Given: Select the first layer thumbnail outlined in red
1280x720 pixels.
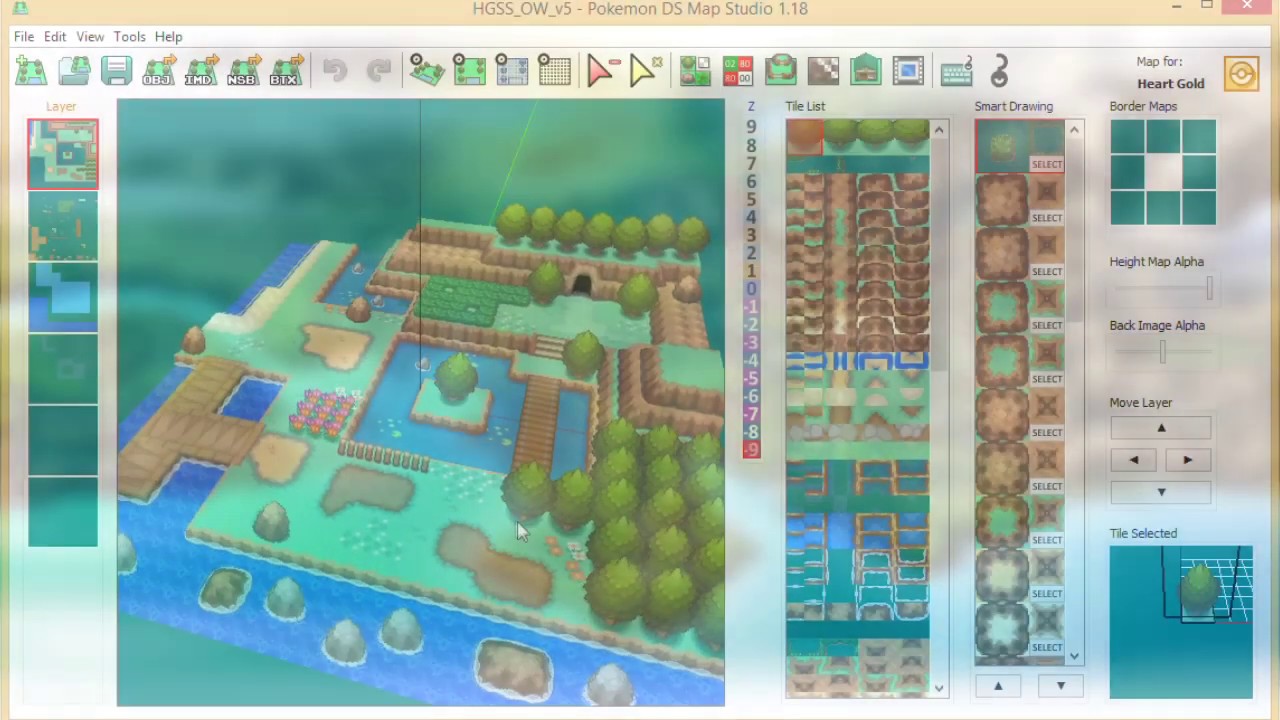Looking at the screenshot, I should coord(63,154).
